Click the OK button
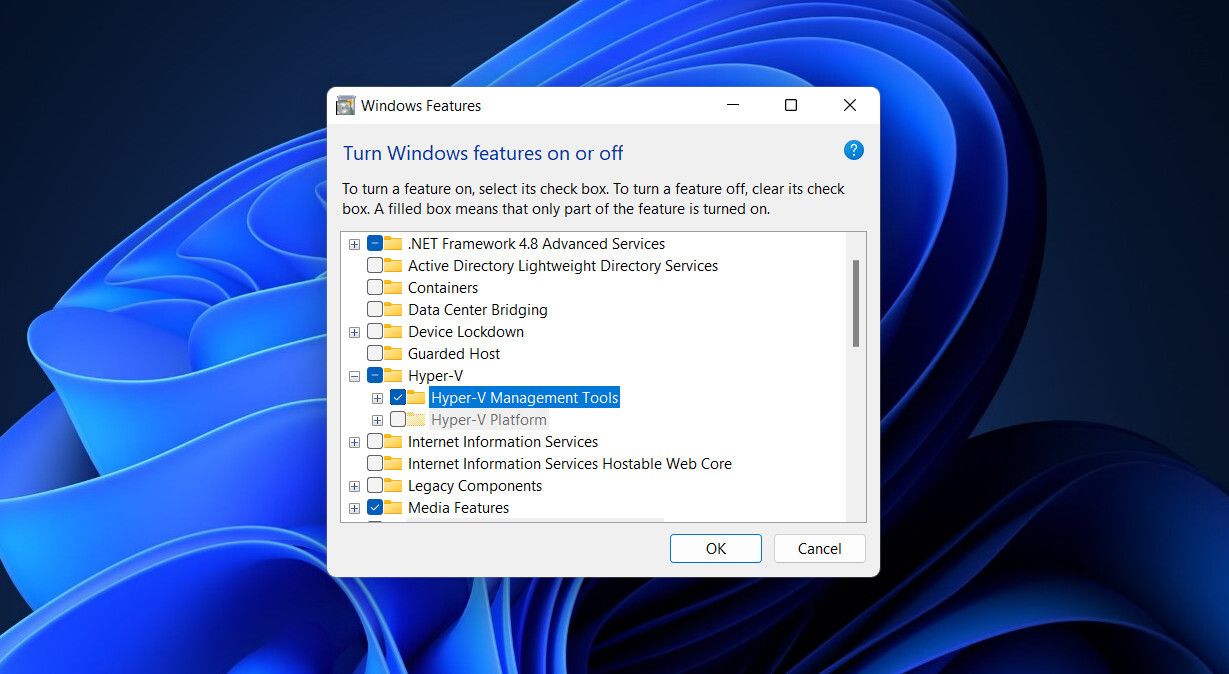The image size is (1229, 674). coord(715,548)
